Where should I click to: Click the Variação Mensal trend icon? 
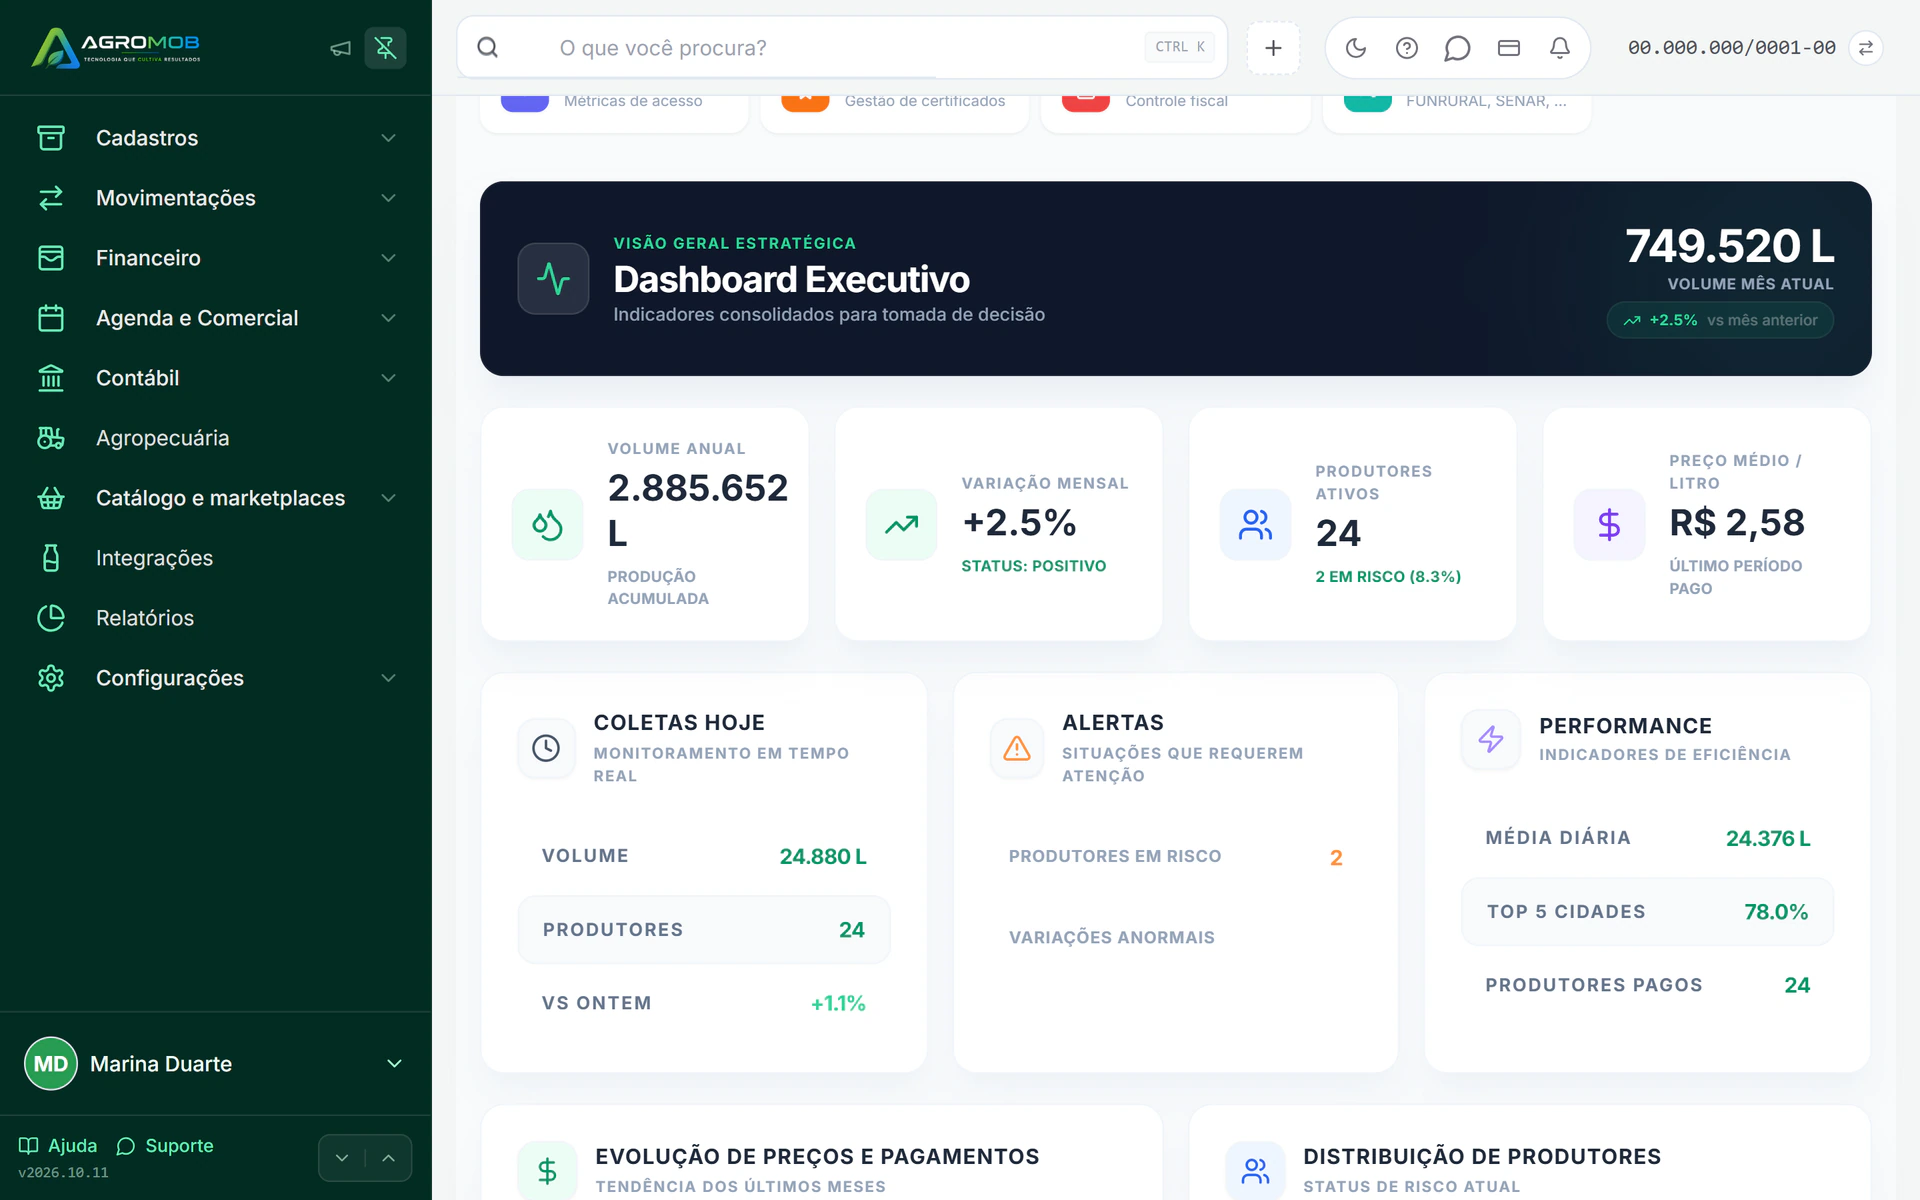coord(901,524)
